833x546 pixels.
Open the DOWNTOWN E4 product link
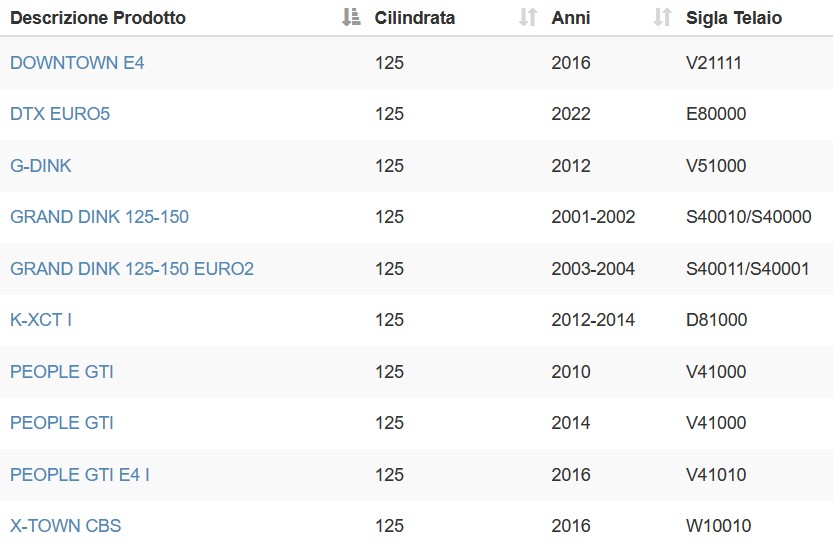click(77, 63)
